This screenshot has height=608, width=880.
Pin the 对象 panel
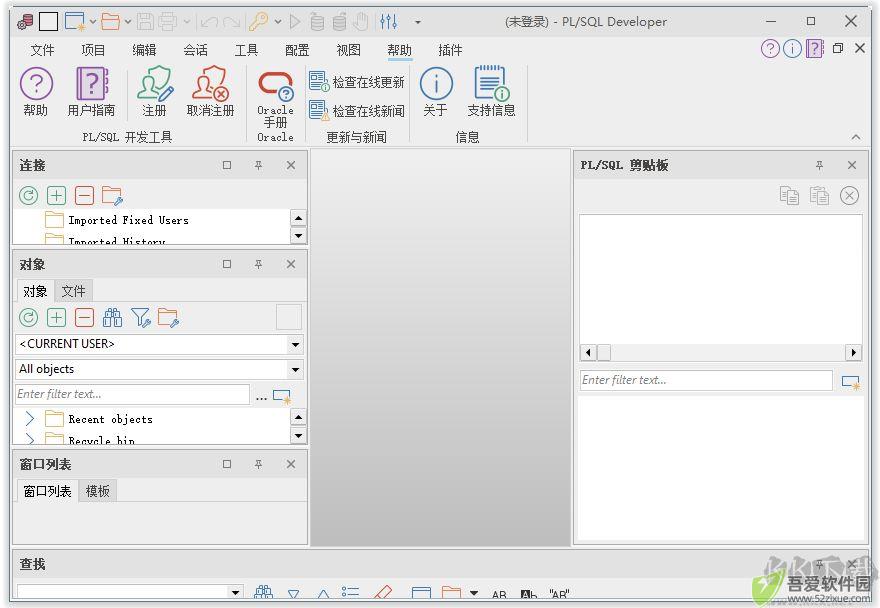click(x=258, y=264)
